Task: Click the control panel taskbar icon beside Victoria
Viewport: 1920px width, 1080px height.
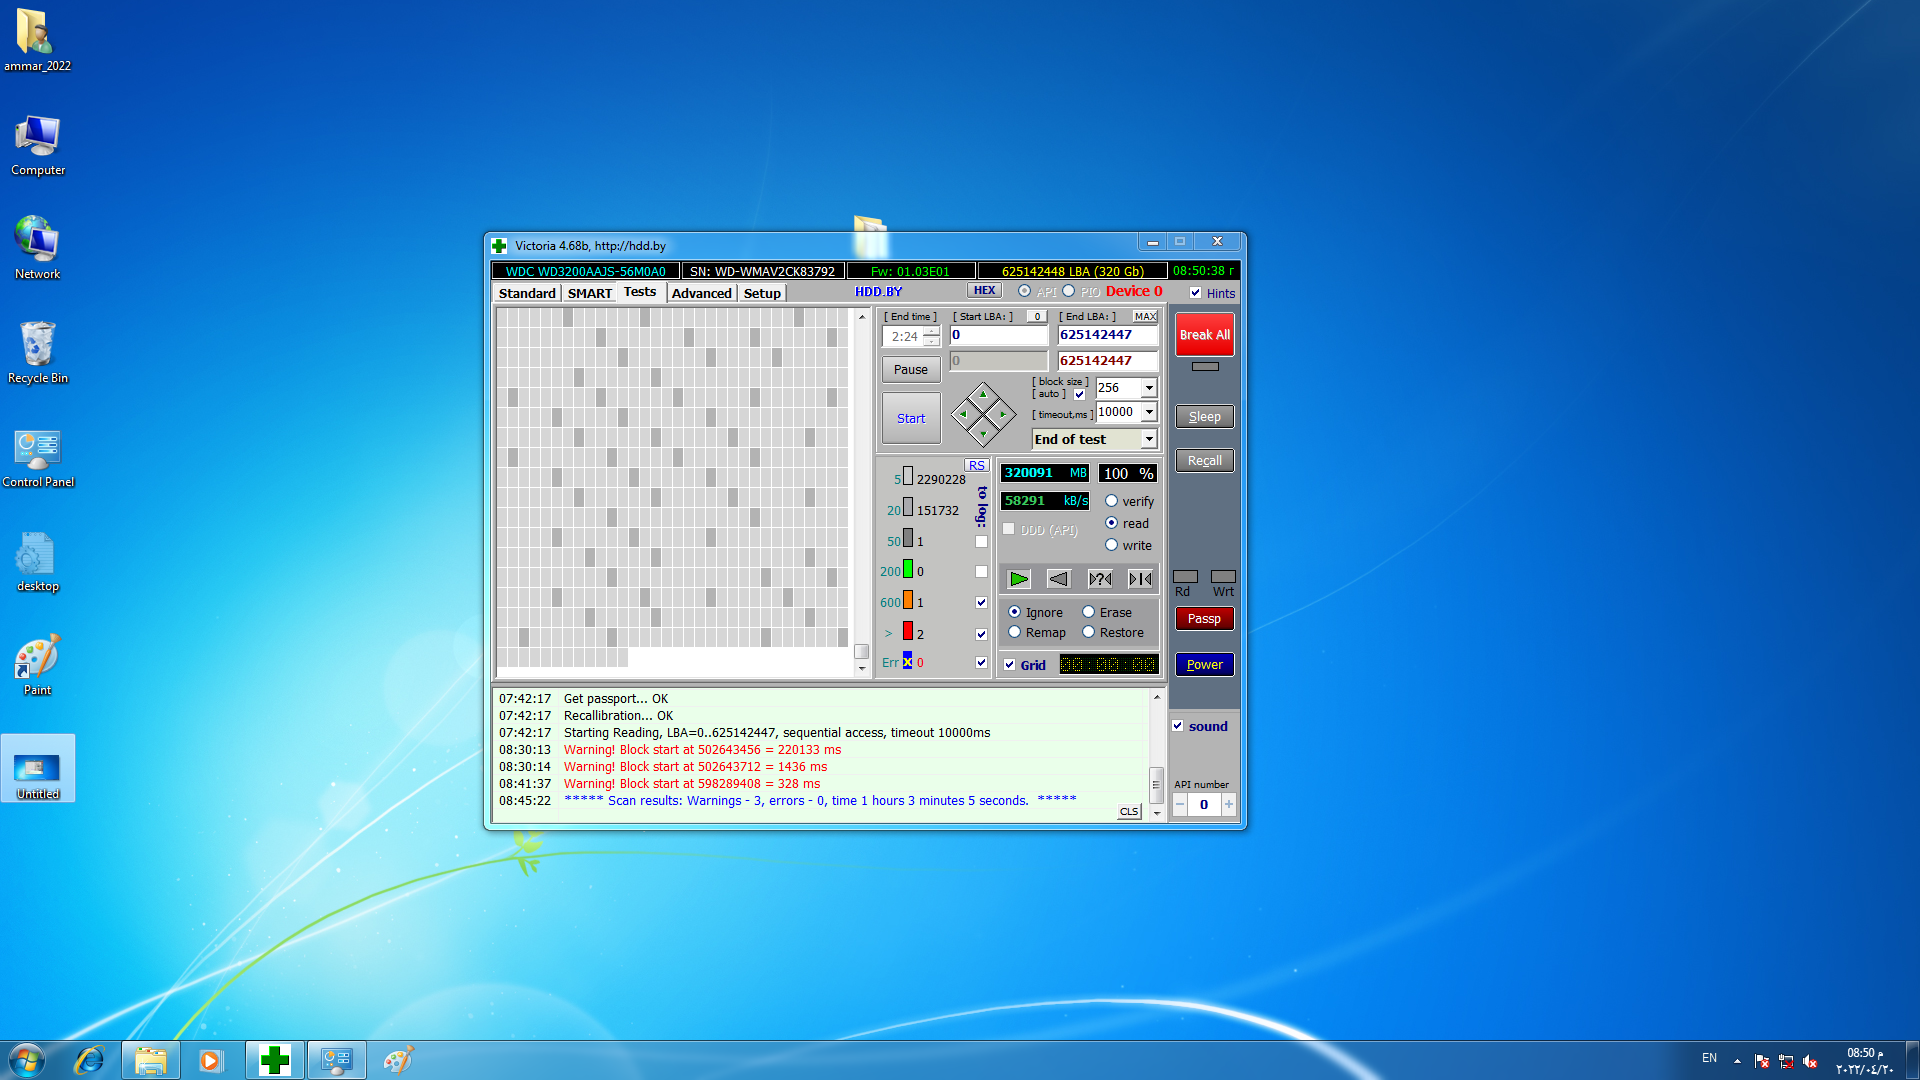Action: click(336, 1060)
